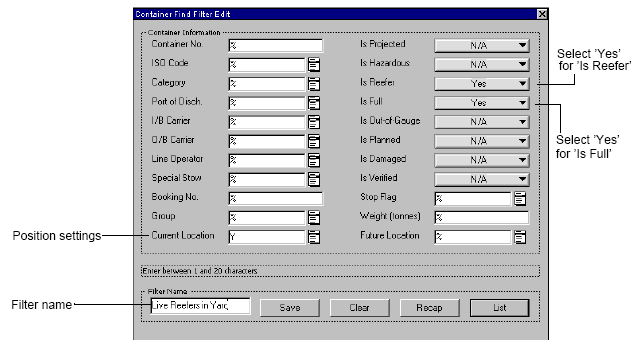Open the lookup list beside Port of Disch.
644x364 pixels.
314,103
